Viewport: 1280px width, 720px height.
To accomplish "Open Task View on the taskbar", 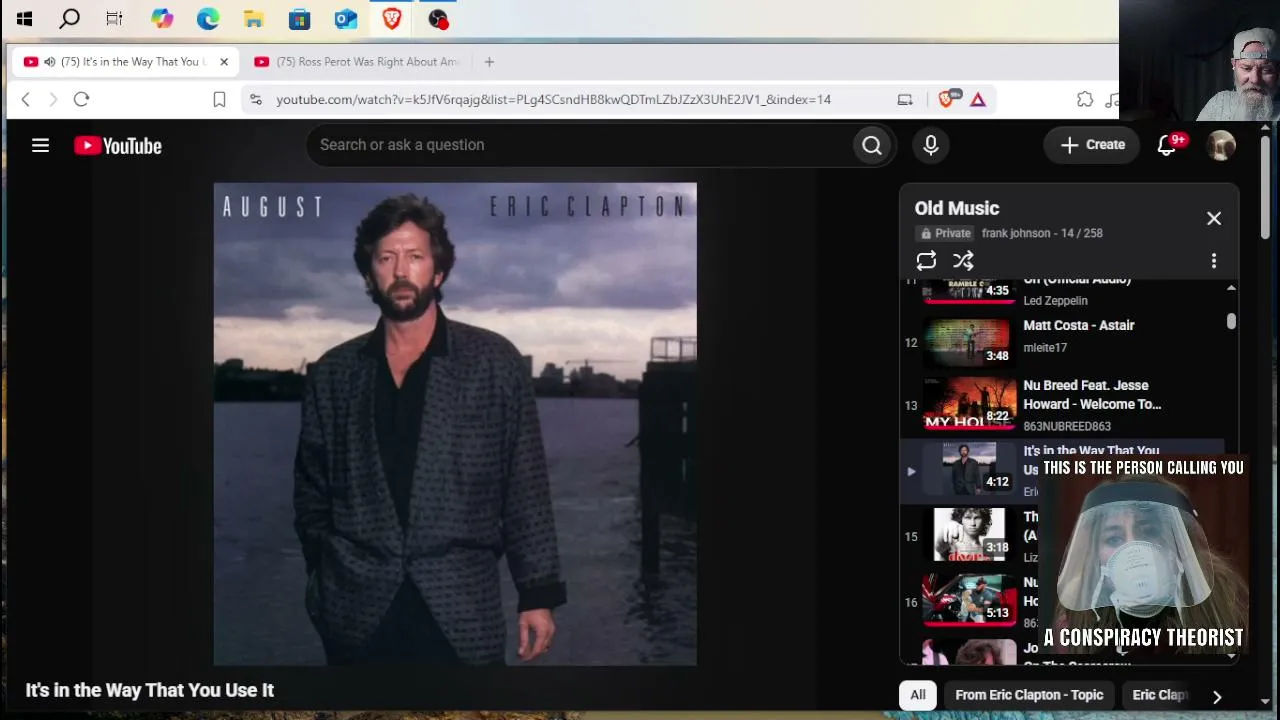I will 114,18.
